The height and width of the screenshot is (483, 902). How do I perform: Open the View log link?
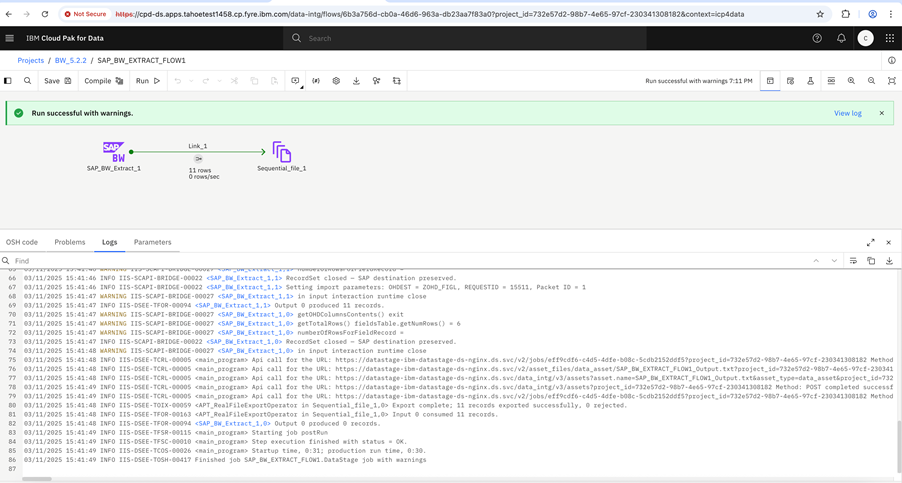(x=847, y=113)
